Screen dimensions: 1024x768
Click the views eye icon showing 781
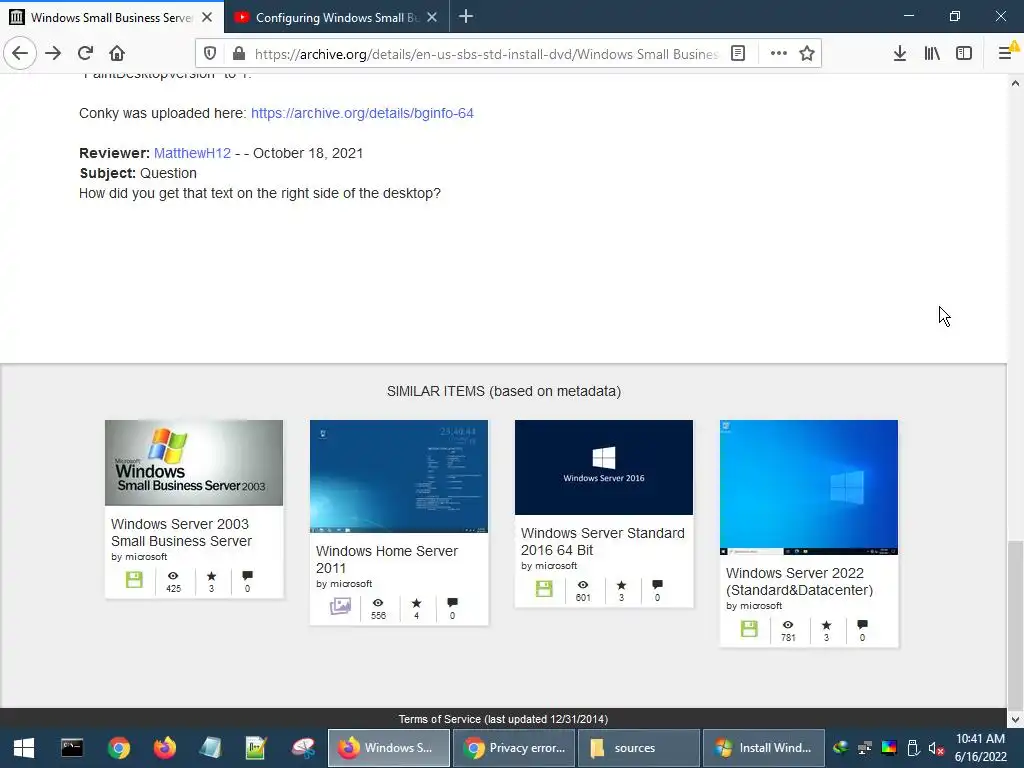pos(788,625)
